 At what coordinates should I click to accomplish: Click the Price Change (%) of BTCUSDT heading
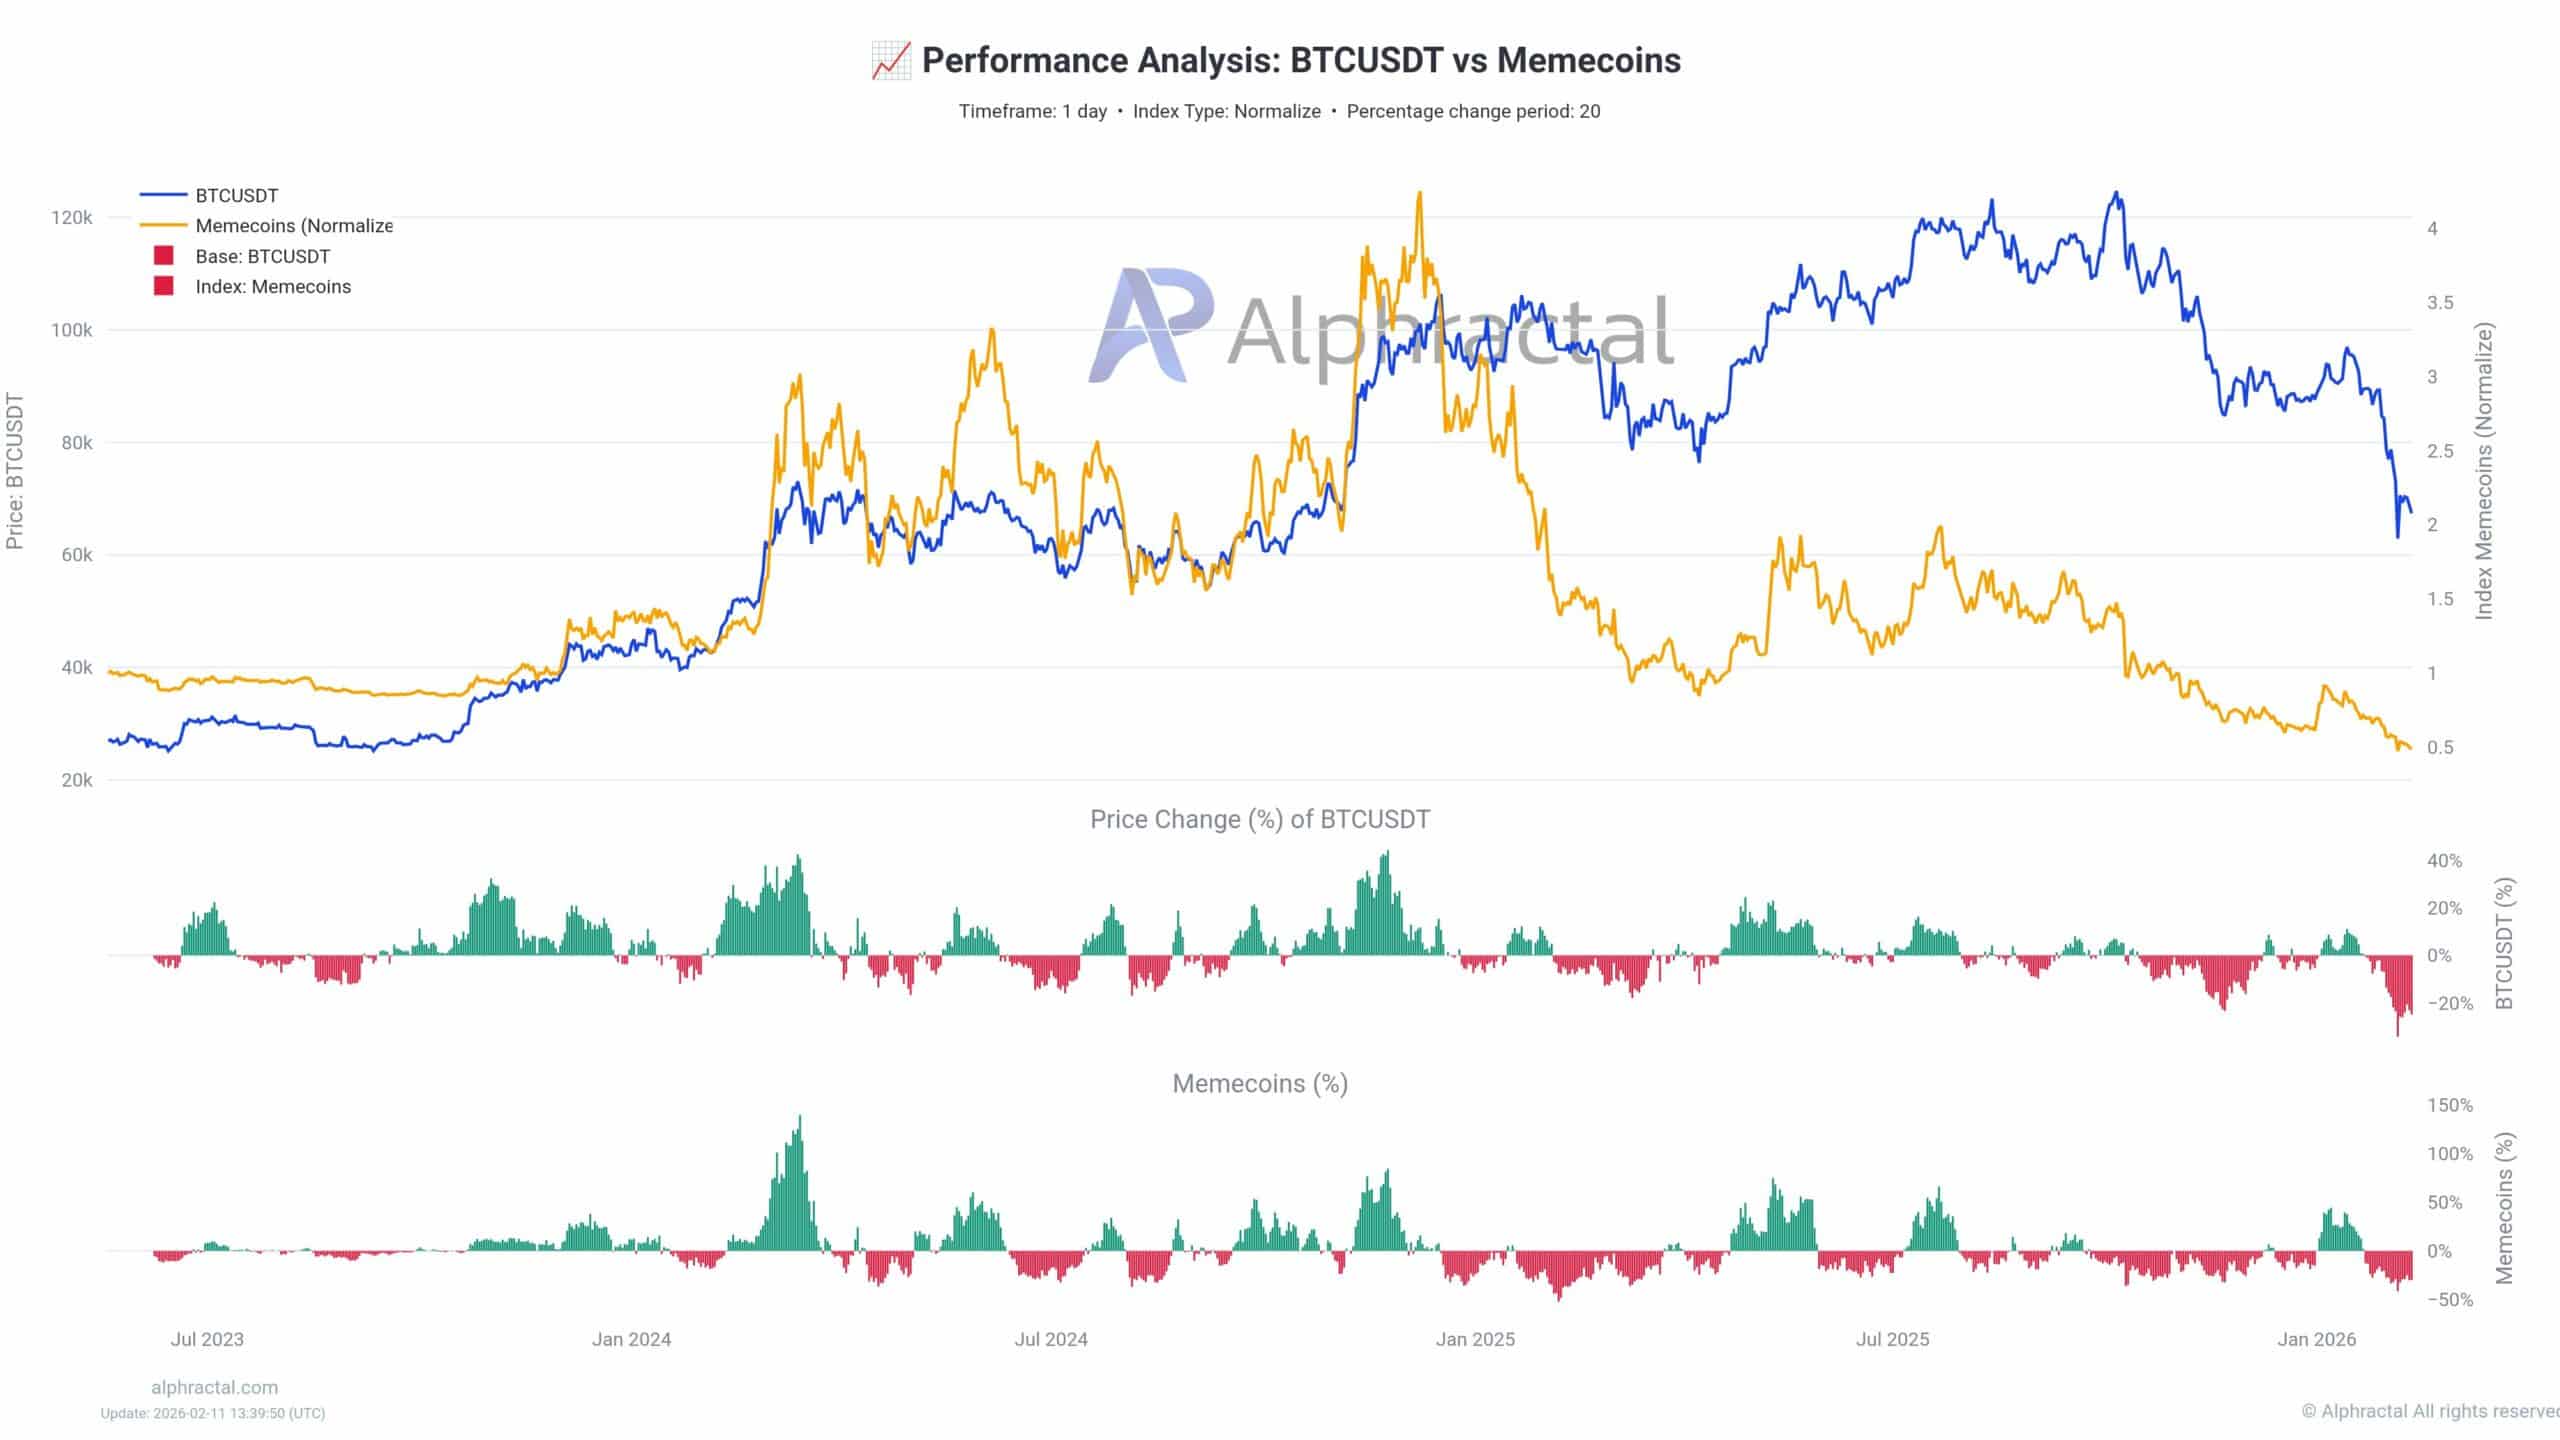(1260, 819)
